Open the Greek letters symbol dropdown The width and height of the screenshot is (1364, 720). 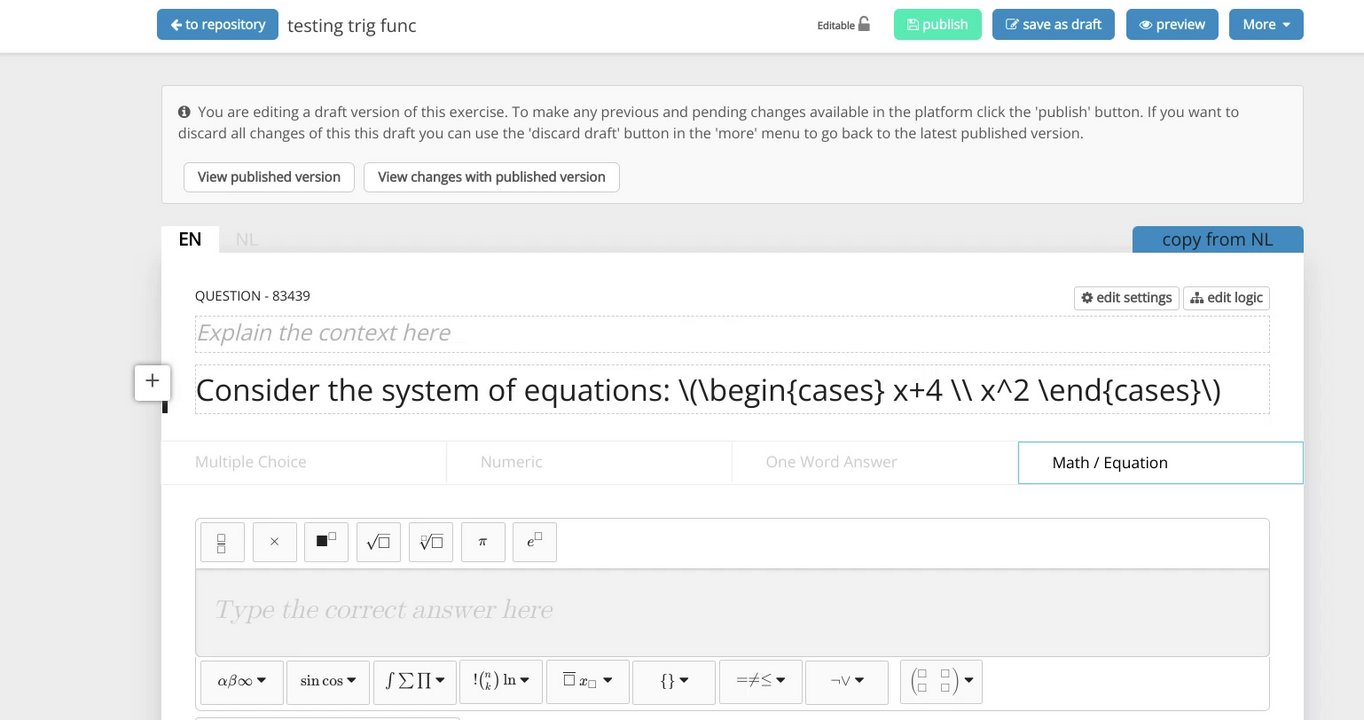click(x=242, y=681)
